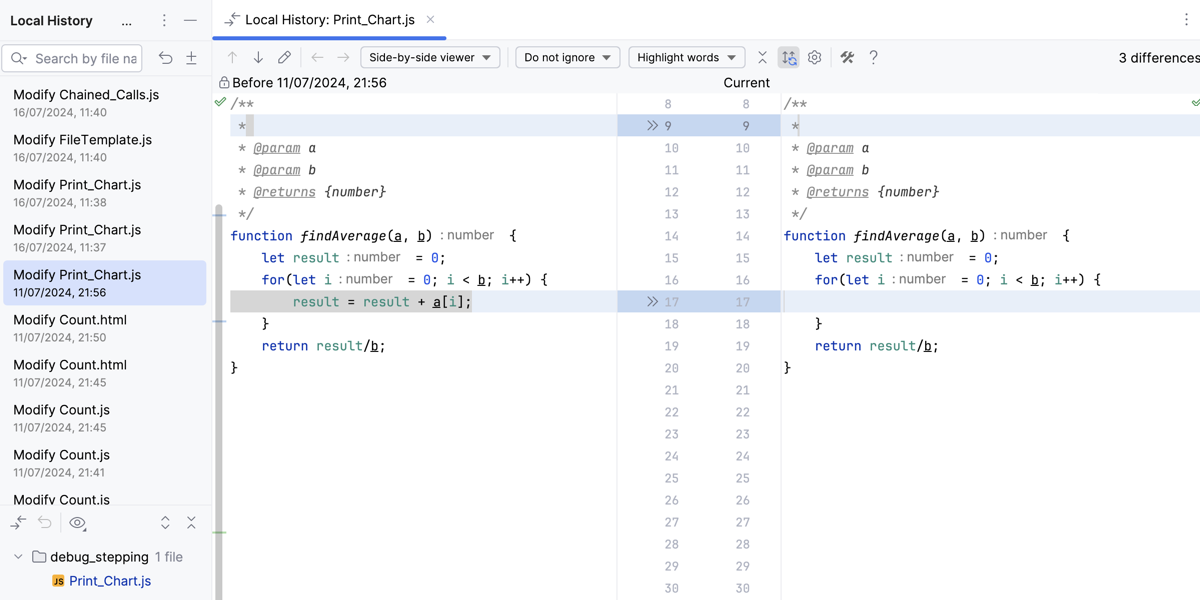
Task: Open diff settings gear icon
Action: (815, 58)
